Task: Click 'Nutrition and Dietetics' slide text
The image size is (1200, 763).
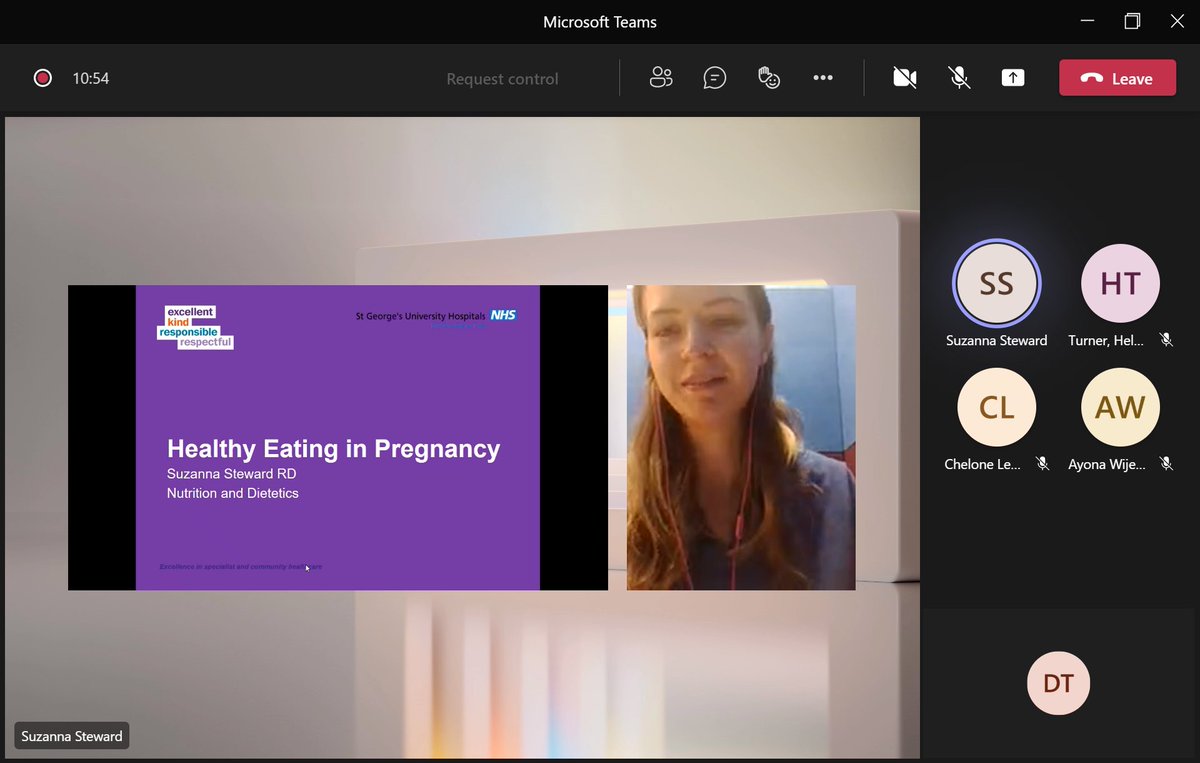Action: (233, 493)
